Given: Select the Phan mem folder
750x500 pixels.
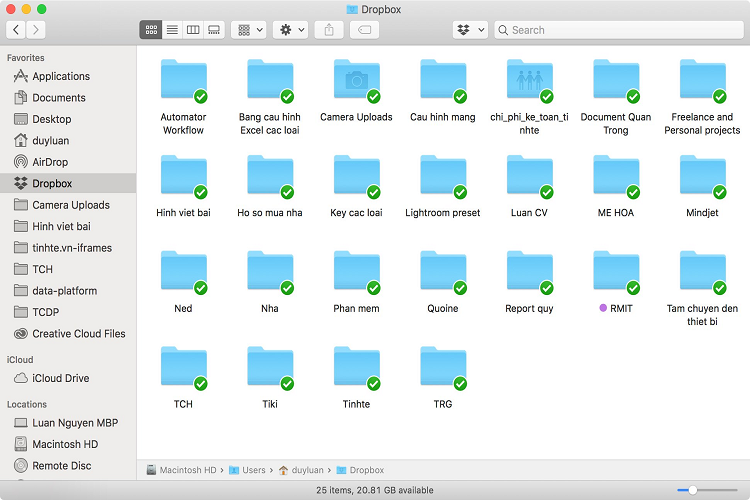Looking at the screenshot, I should click(x=357, y=272).
